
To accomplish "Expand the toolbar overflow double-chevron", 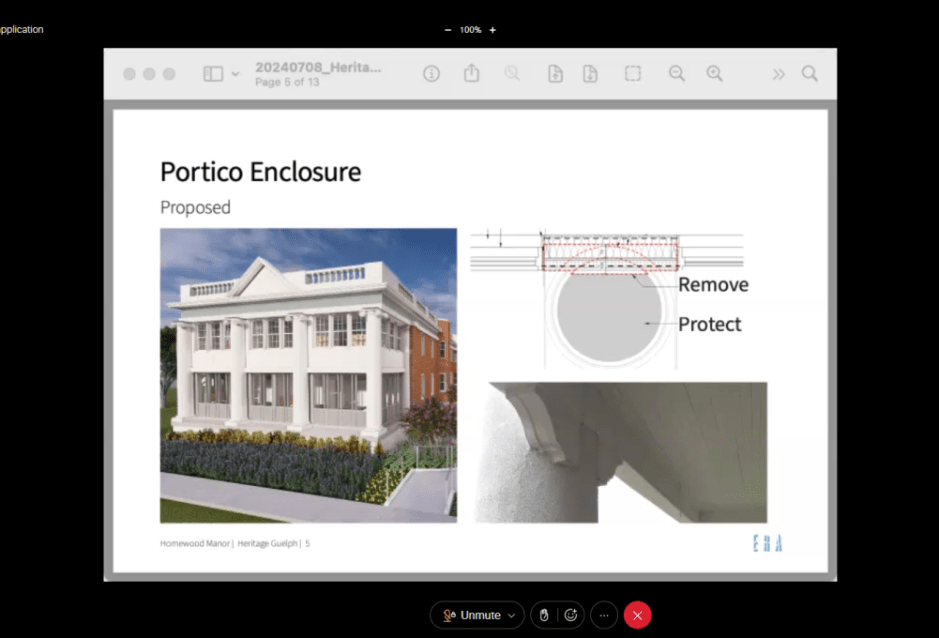I will [x=779, y=74].
